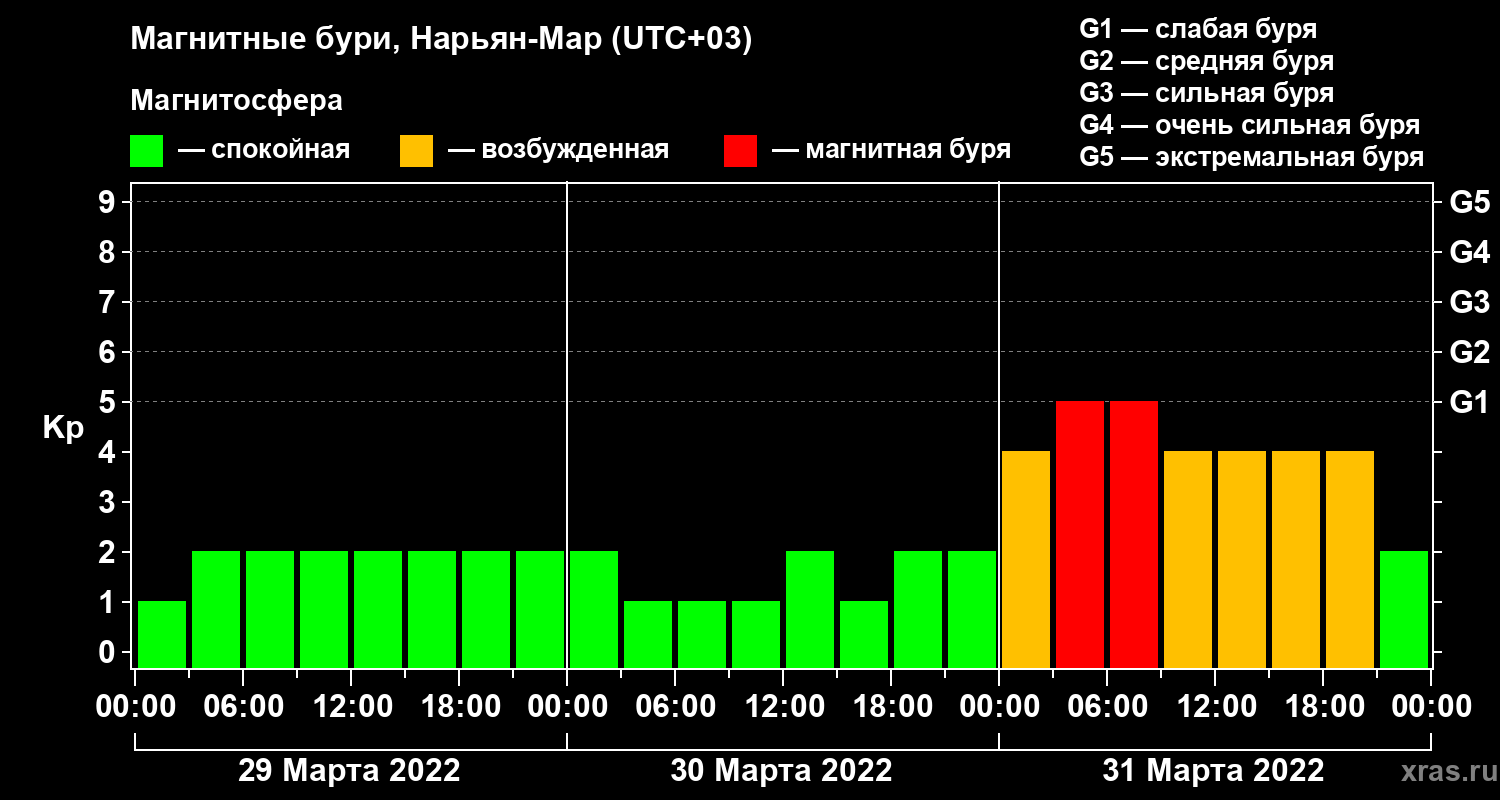Select the 'G3 — сильная буря' legend line
Viewport: 1500px width, 800px height.
click(1207, 93)
